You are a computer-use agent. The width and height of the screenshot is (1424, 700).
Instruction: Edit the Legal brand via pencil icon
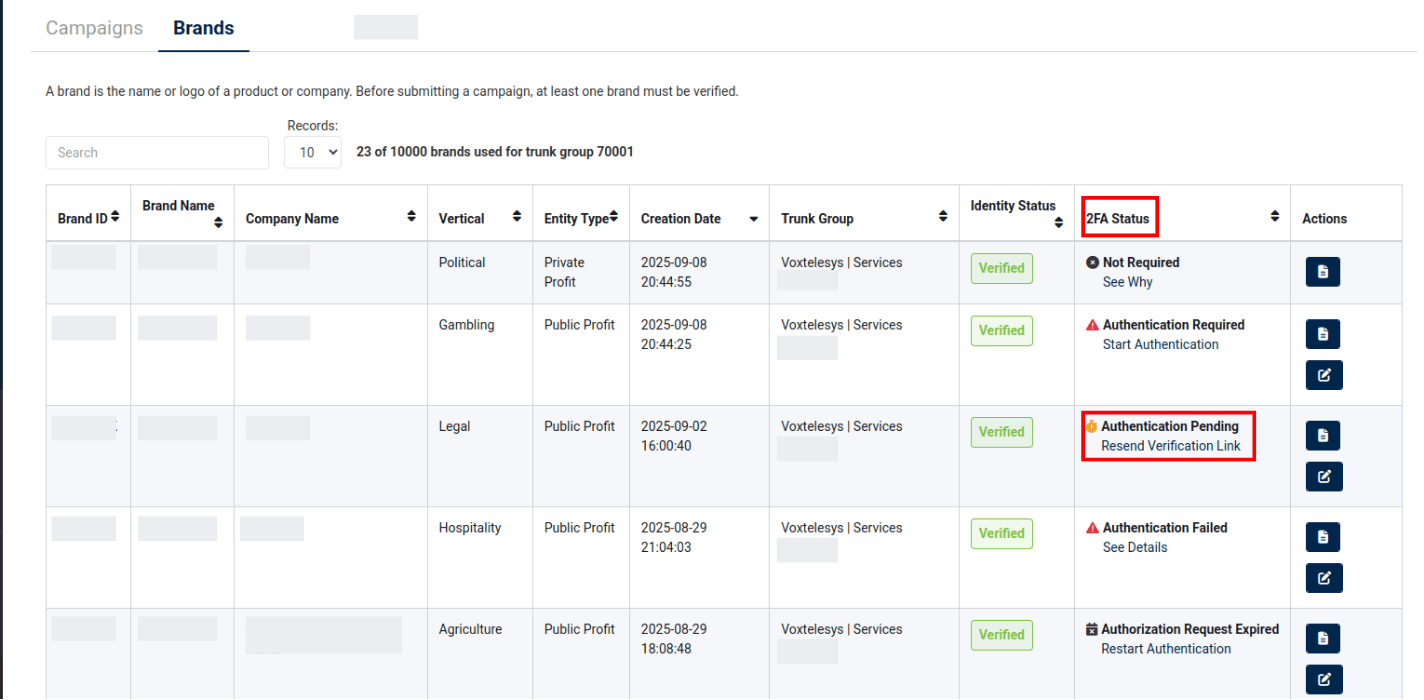1323,476
